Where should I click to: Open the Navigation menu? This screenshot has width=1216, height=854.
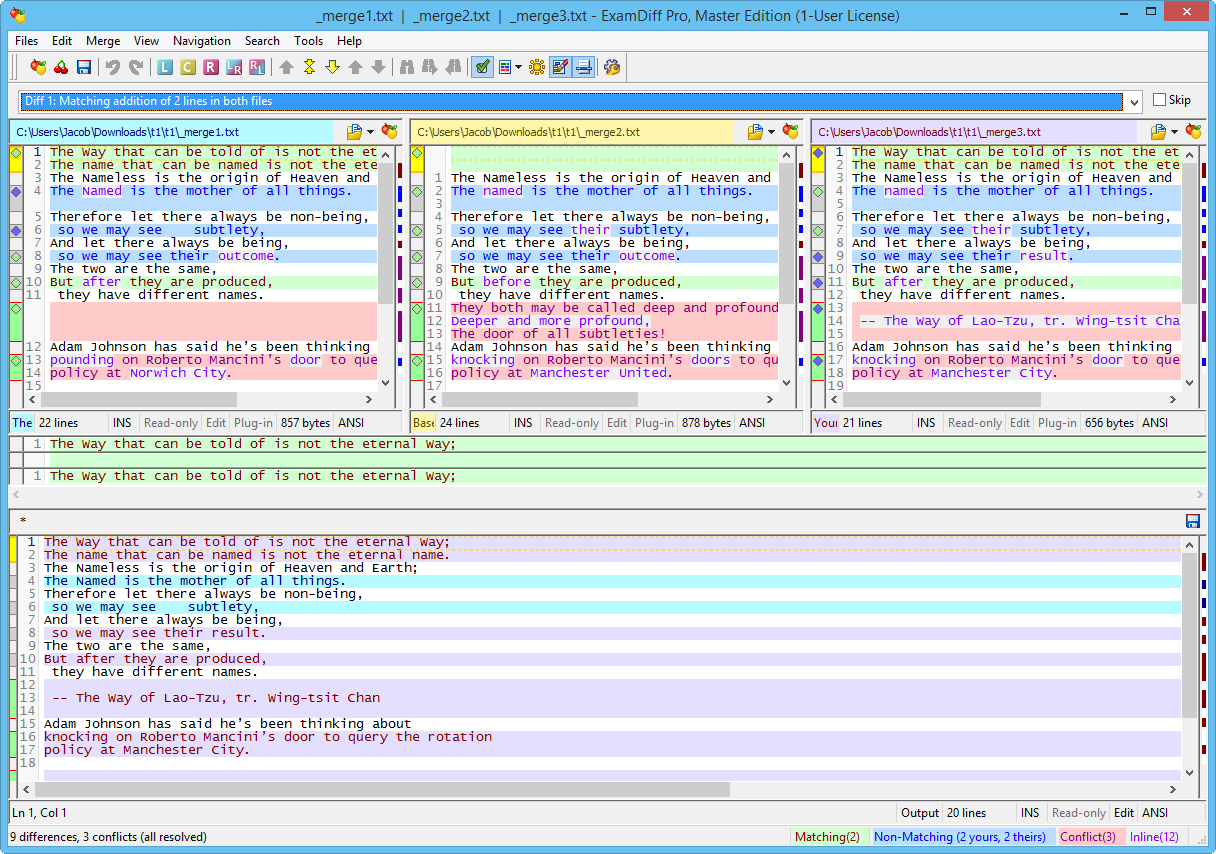point(202,41)
